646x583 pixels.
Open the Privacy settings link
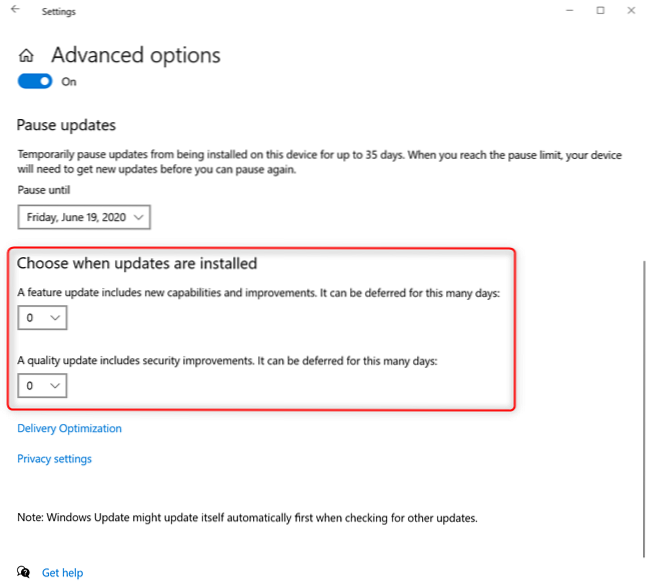tap(54, 459)
